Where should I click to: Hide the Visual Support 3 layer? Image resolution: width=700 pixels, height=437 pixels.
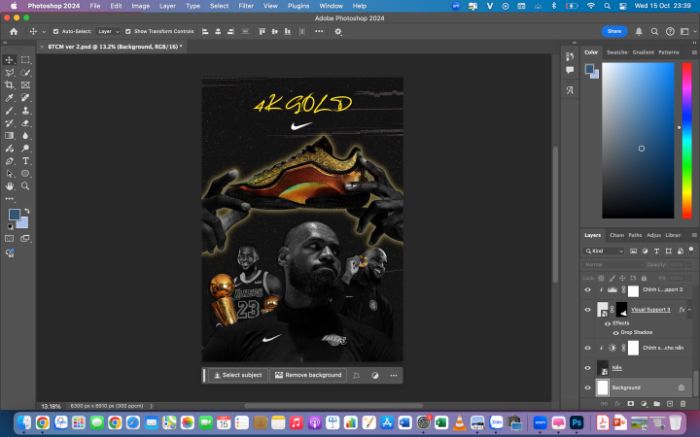[588, 309]
